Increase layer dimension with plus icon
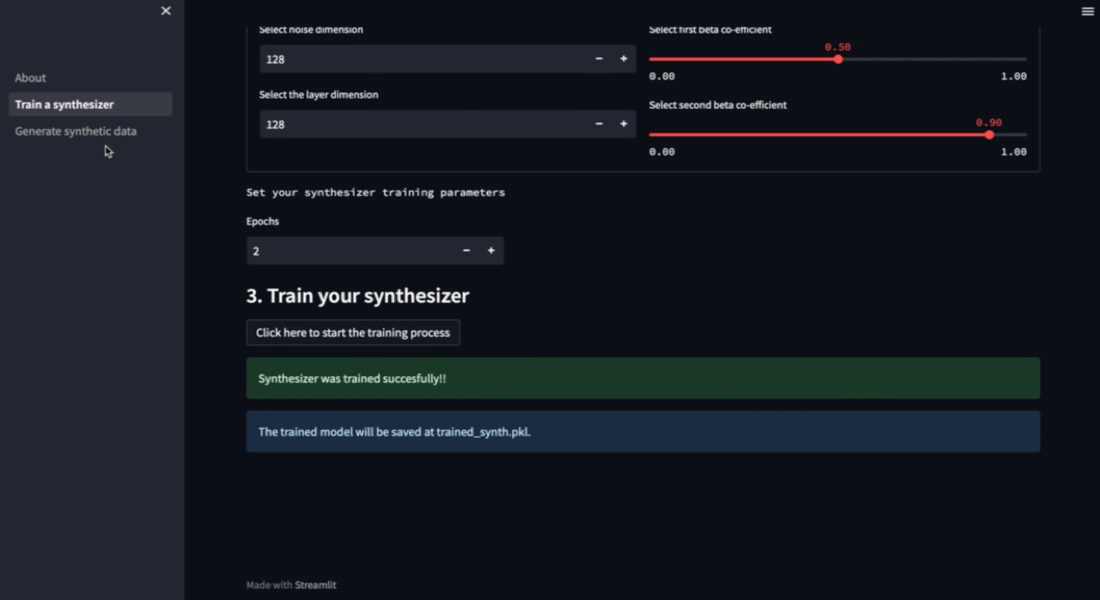Screen dimensions: 1100x600 pos(624,124)
